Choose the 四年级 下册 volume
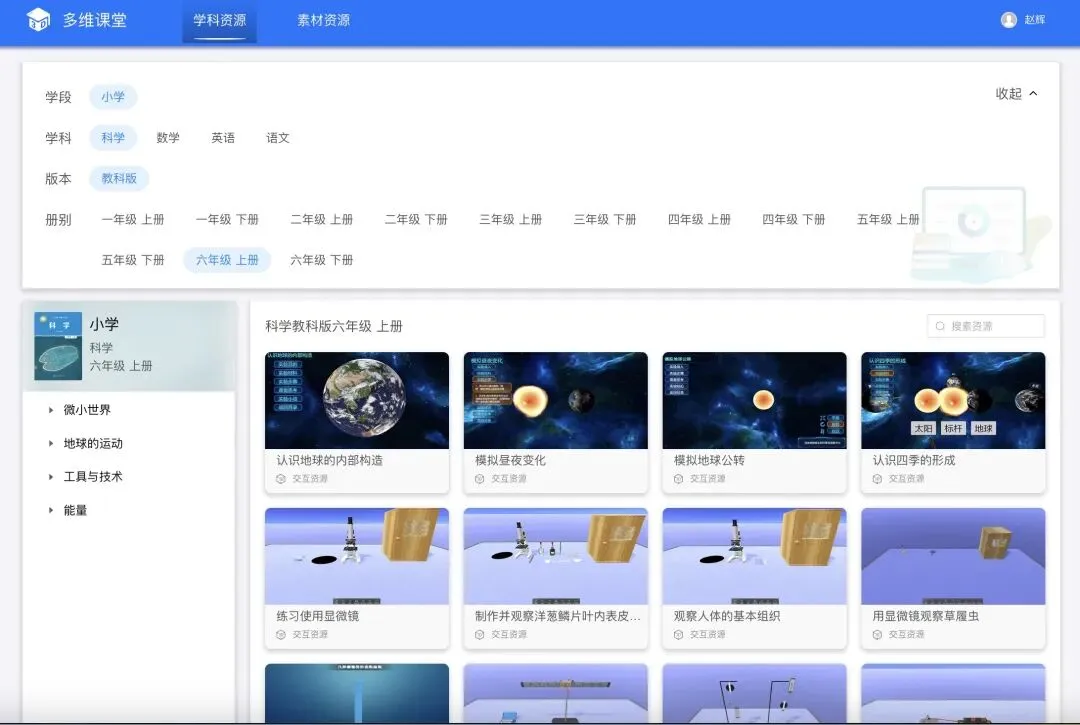 [x=793, y=220]
